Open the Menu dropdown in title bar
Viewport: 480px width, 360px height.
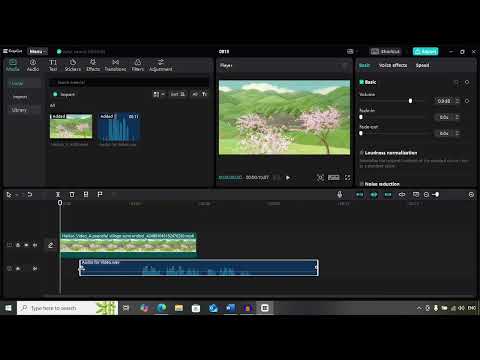[x=37, y=51]
